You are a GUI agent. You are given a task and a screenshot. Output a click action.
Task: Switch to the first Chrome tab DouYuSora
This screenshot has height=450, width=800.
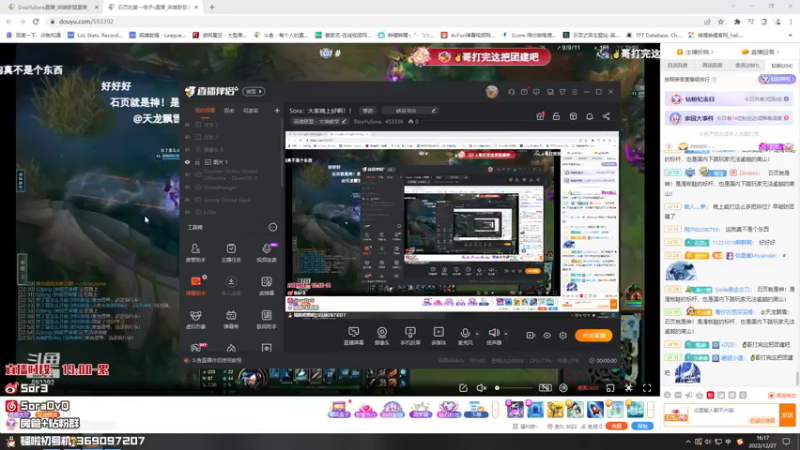52,7
